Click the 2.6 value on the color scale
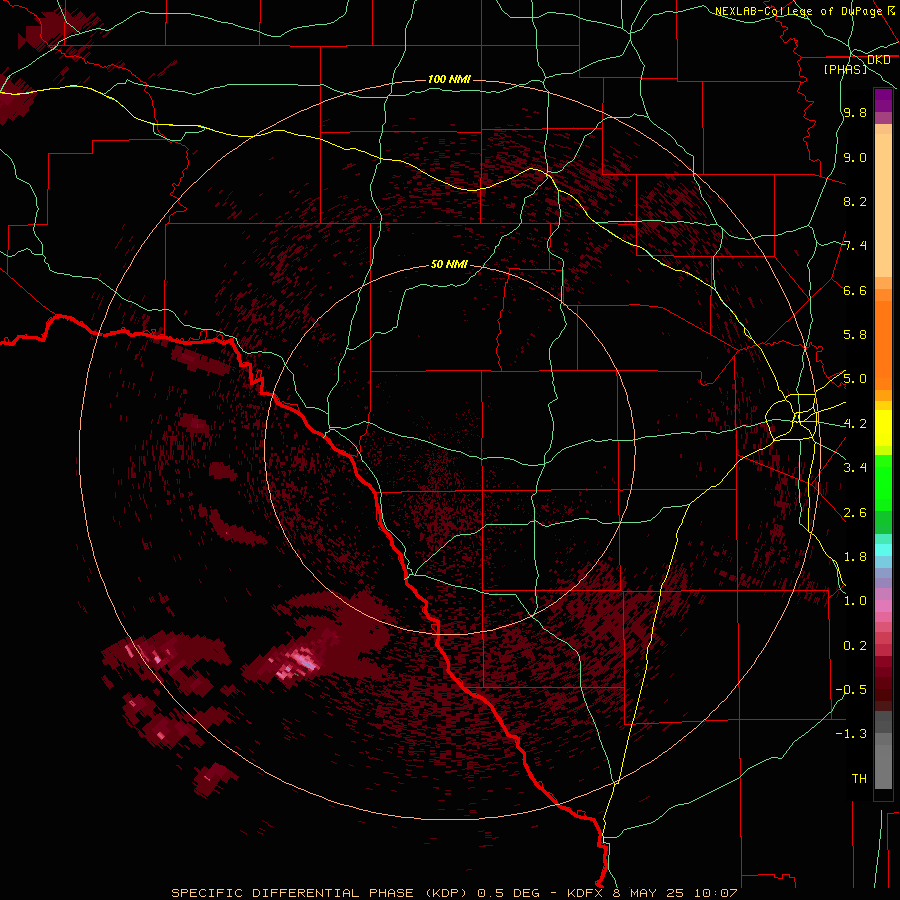This screenshot has height=900, width=900. (855, 513)
